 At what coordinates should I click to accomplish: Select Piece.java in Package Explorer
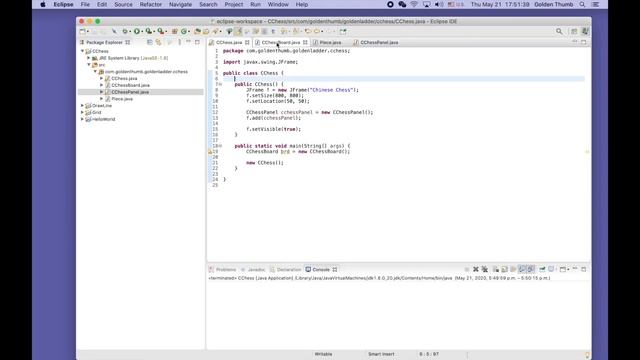point(122,99)
